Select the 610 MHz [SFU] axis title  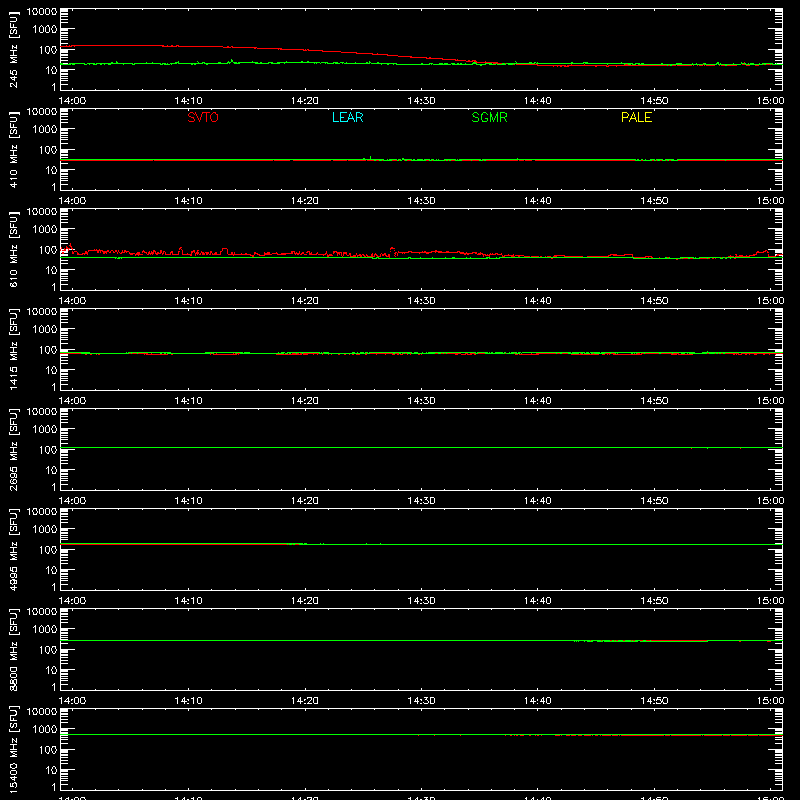tap(14, 249)
